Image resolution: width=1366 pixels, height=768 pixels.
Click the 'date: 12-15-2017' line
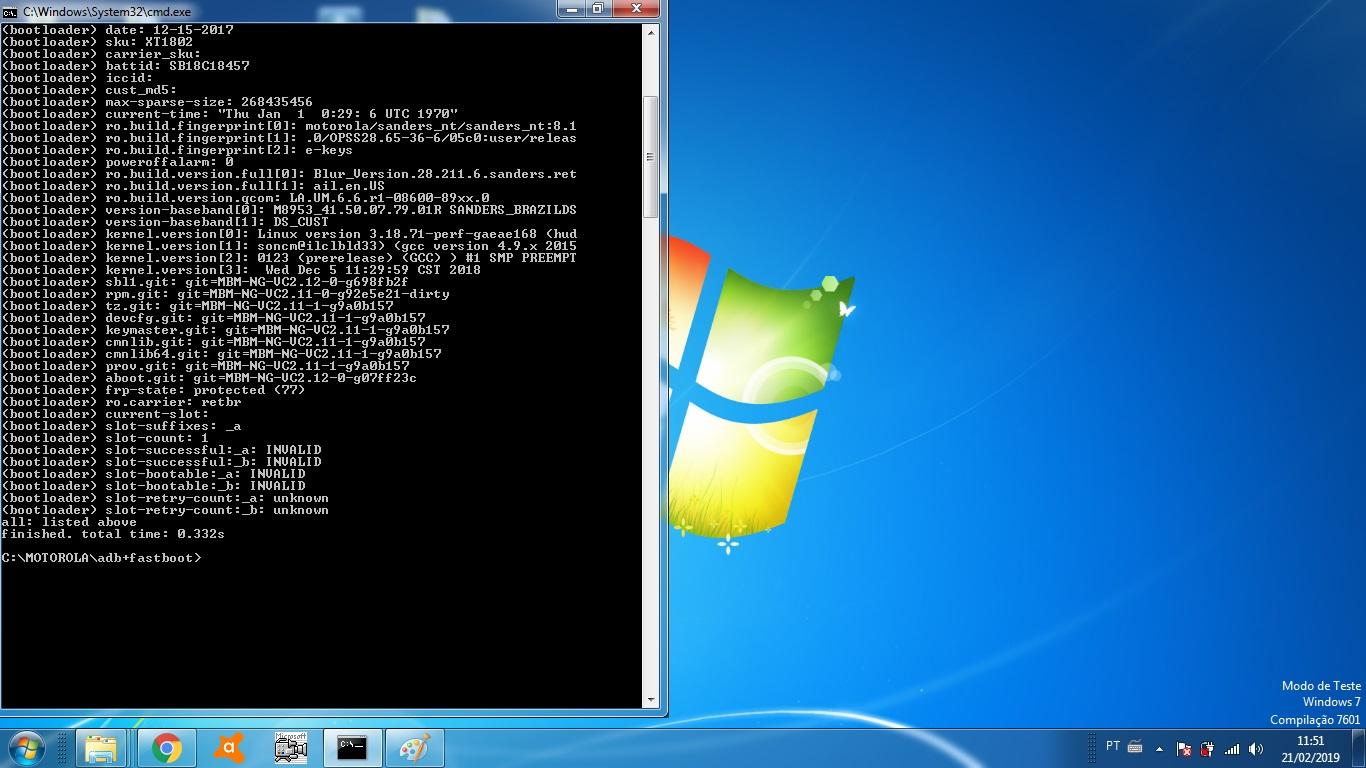(x=117, y=30)
